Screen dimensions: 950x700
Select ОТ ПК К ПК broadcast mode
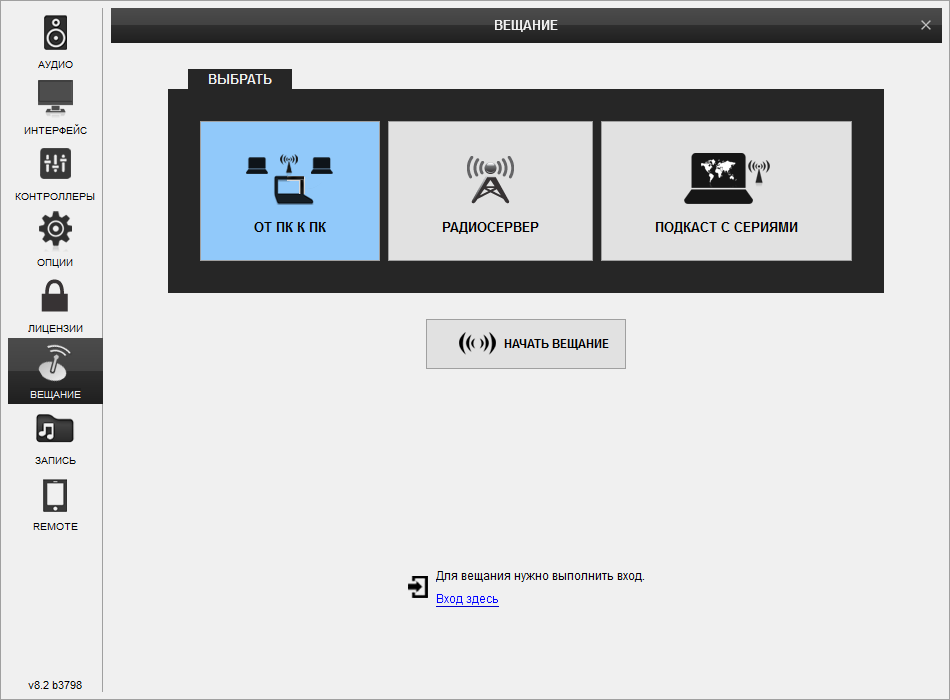(x=290, y=191)
